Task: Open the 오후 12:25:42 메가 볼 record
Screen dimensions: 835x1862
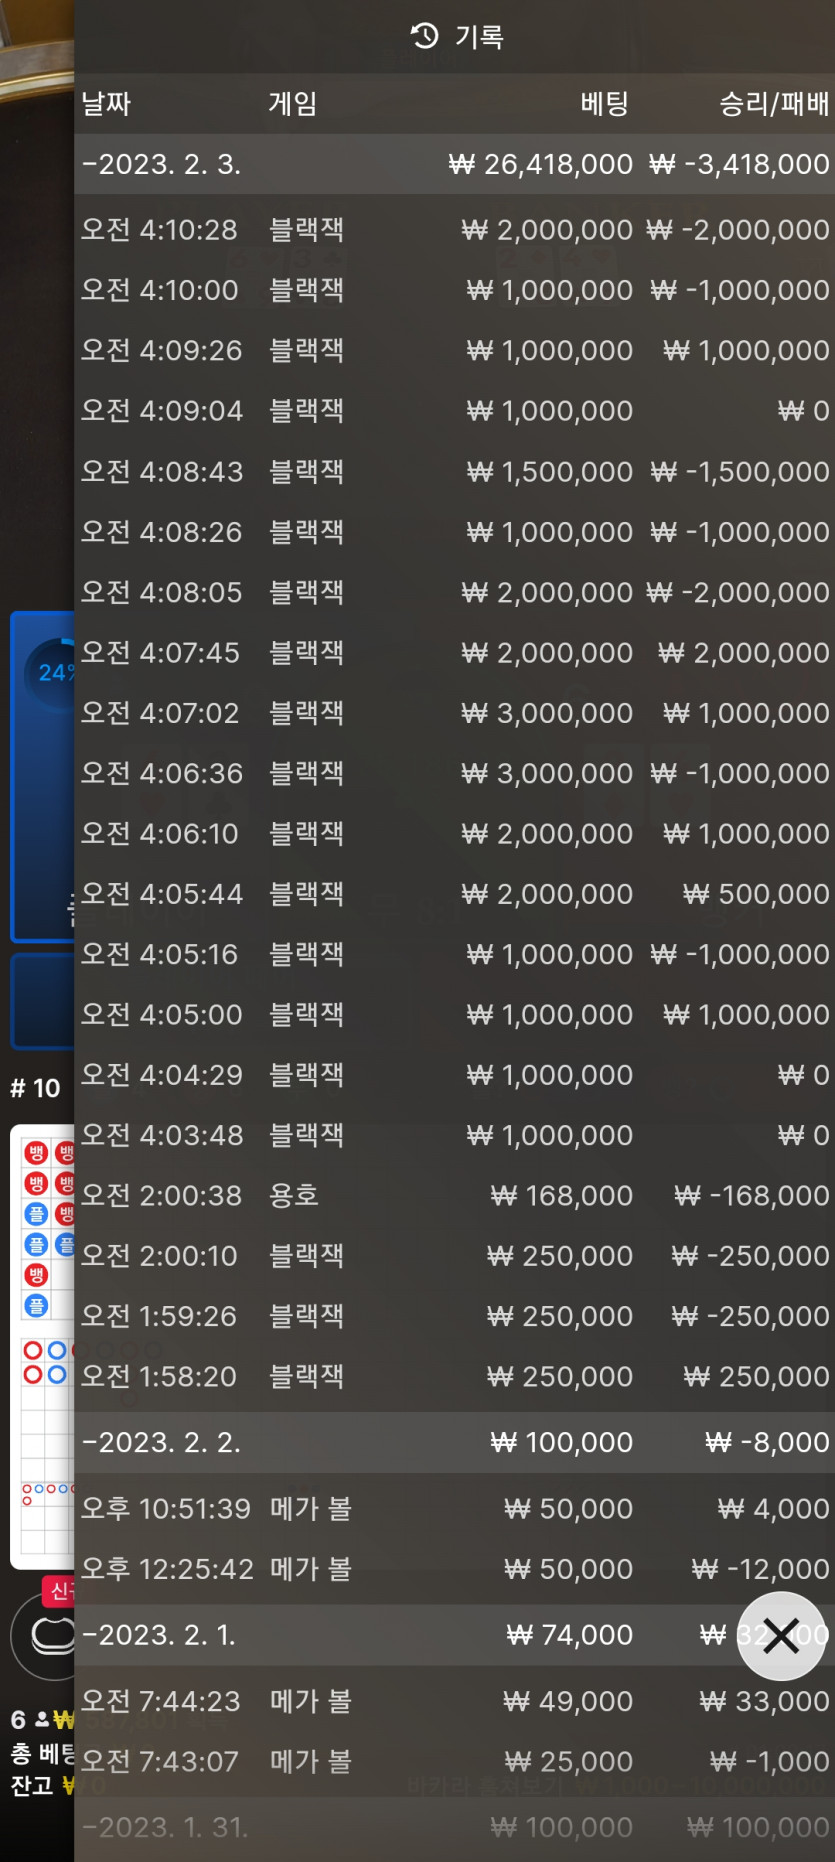Action: (454, 1569)
